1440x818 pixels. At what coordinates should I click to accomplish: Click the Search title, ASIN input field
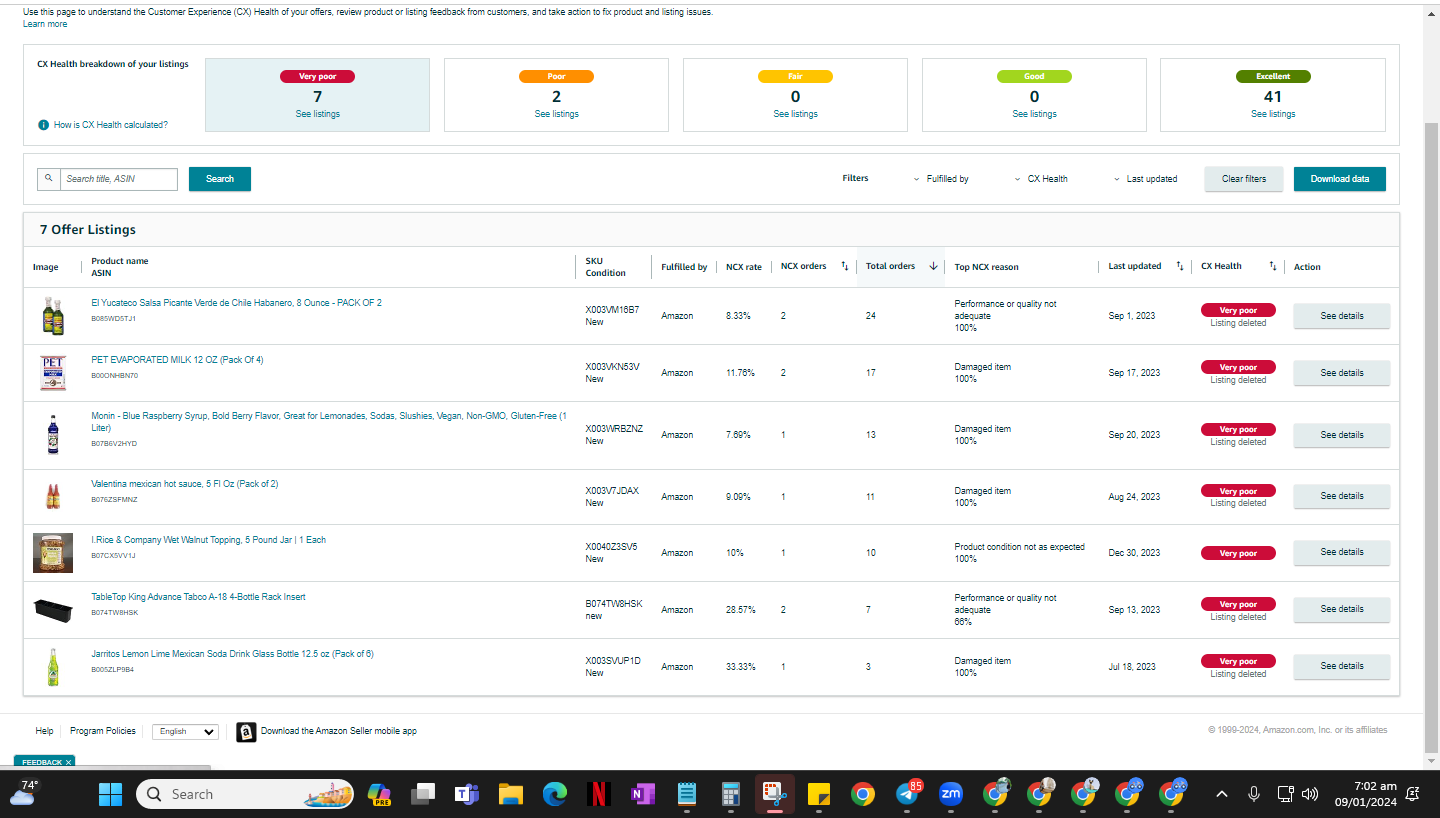119,179
